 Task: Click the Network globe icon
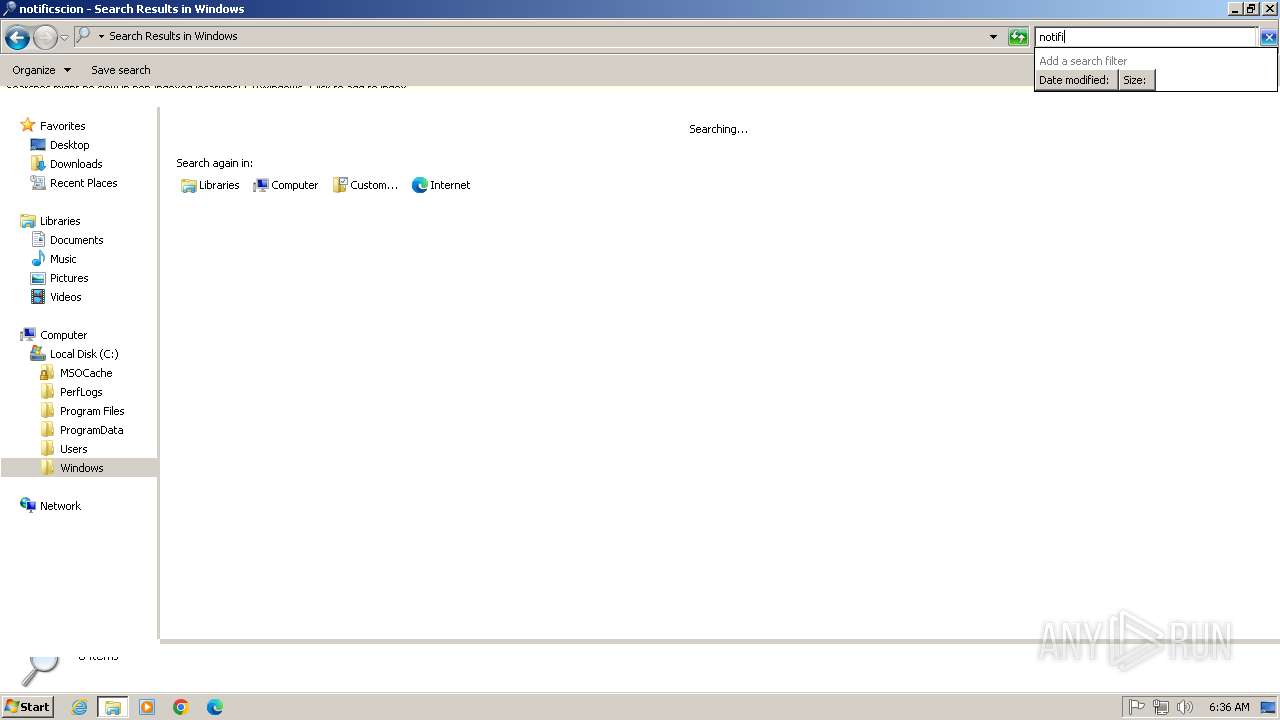pos(28,506)
